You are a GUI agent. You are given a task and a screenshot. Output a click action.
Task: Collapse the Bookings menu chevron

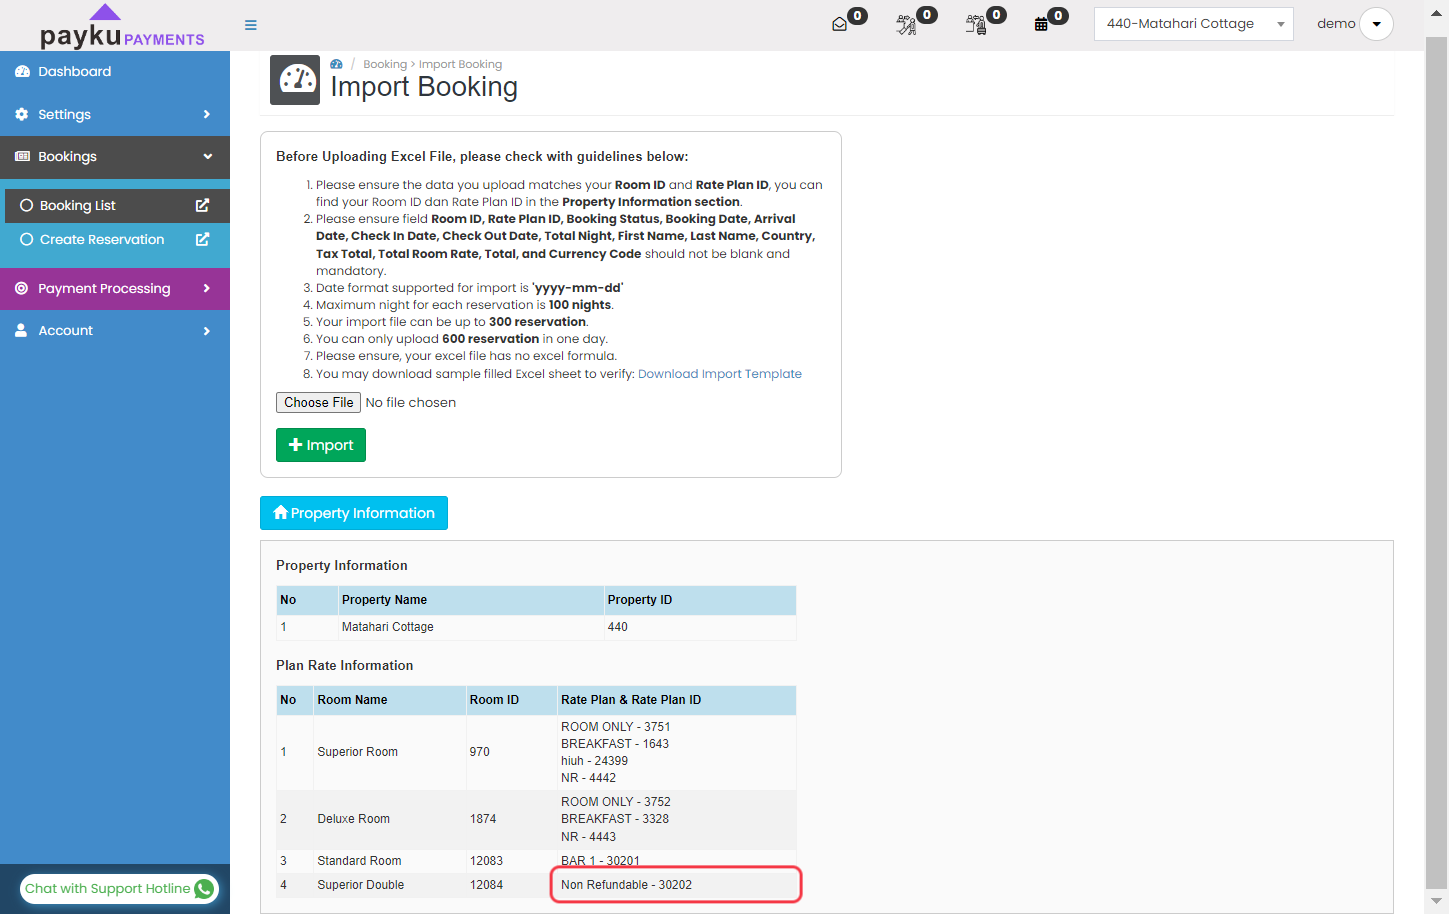[208, 157]
